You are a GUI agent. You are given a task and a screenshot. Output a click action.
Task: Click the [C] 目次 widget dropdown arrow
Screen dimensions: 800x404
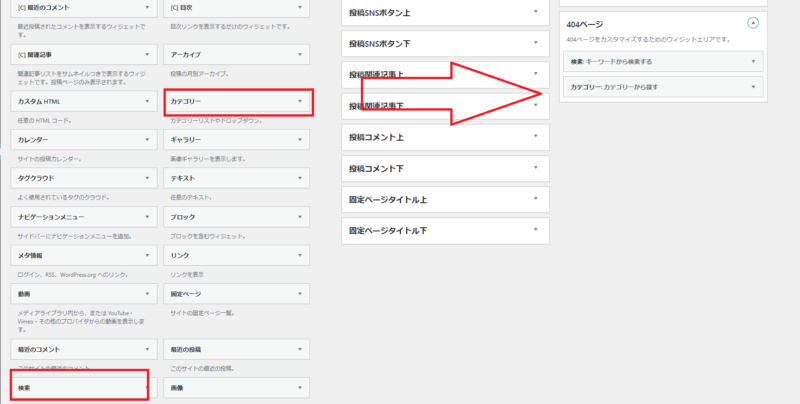tap(300, 8)
